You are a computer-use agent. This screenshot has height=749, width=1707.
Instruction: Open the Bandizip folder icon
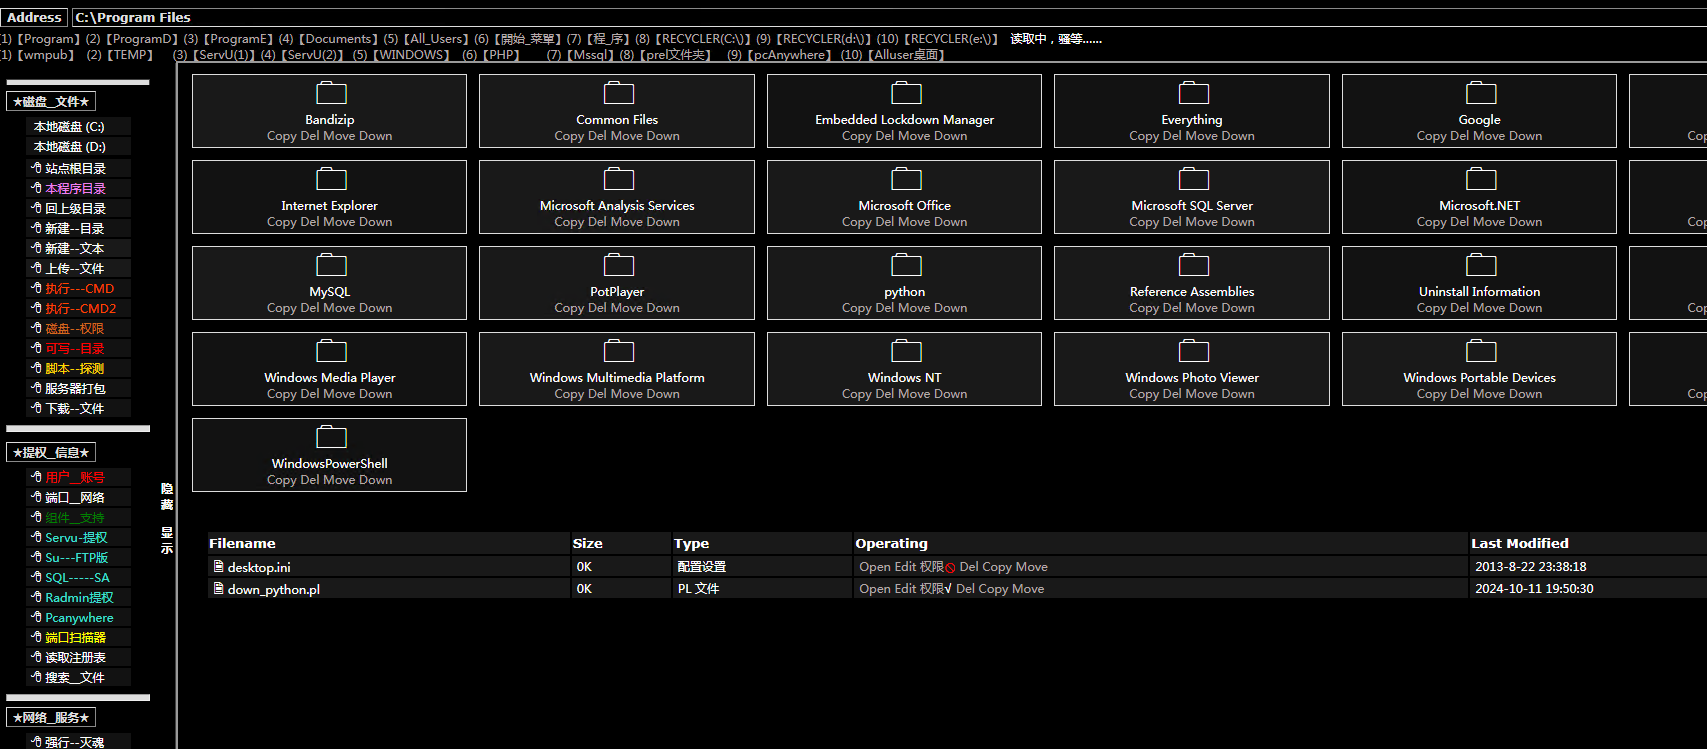point(331,94)
